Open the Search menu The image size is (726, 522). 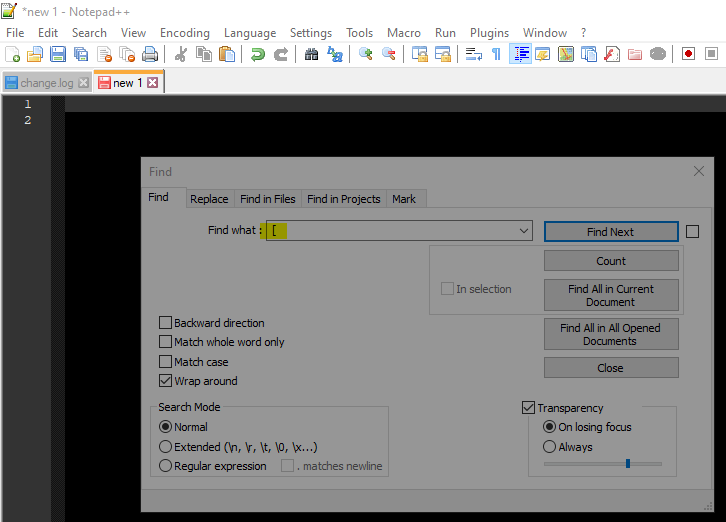click(x=89, y=33)
